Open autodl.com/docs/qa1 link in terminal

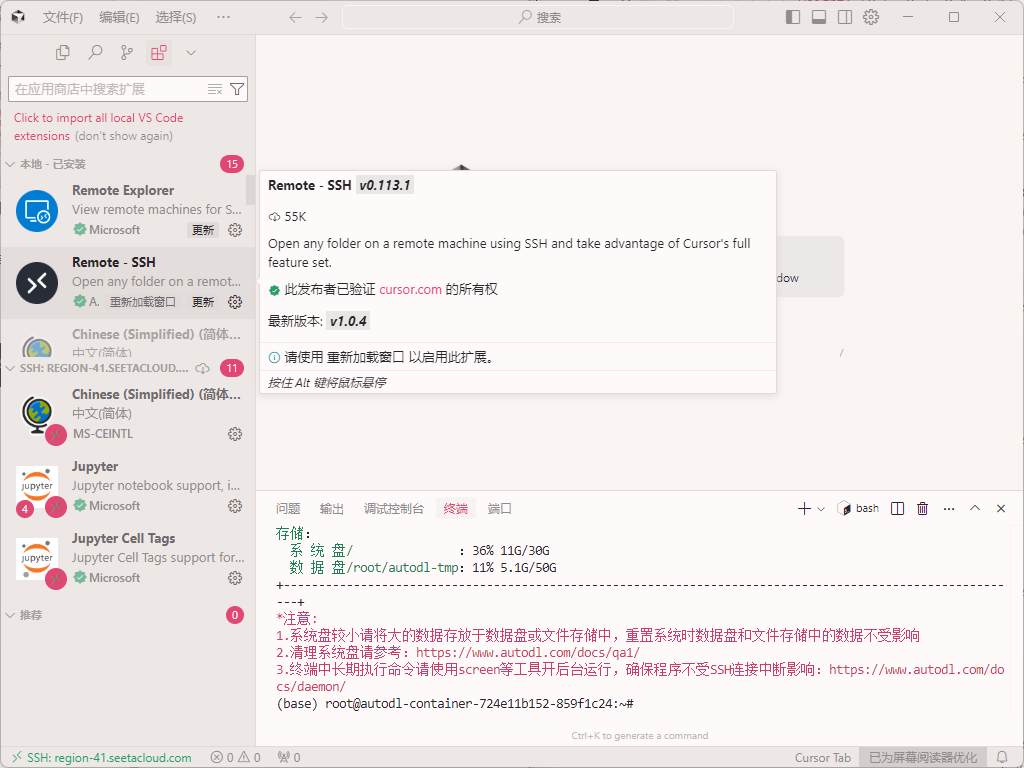pos(528,652)
